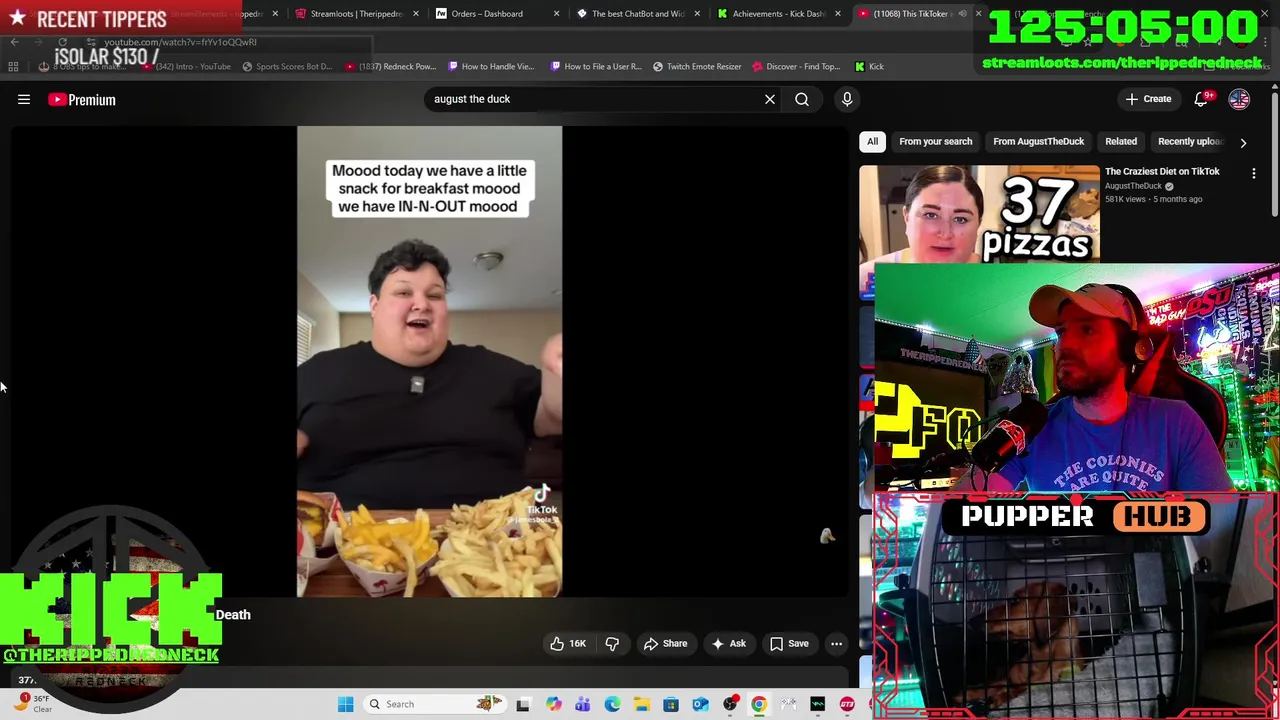Open the YouTube guide hamburger menu
The width and height of the screenshot is (1280, 720).
(x=24, y=100)
